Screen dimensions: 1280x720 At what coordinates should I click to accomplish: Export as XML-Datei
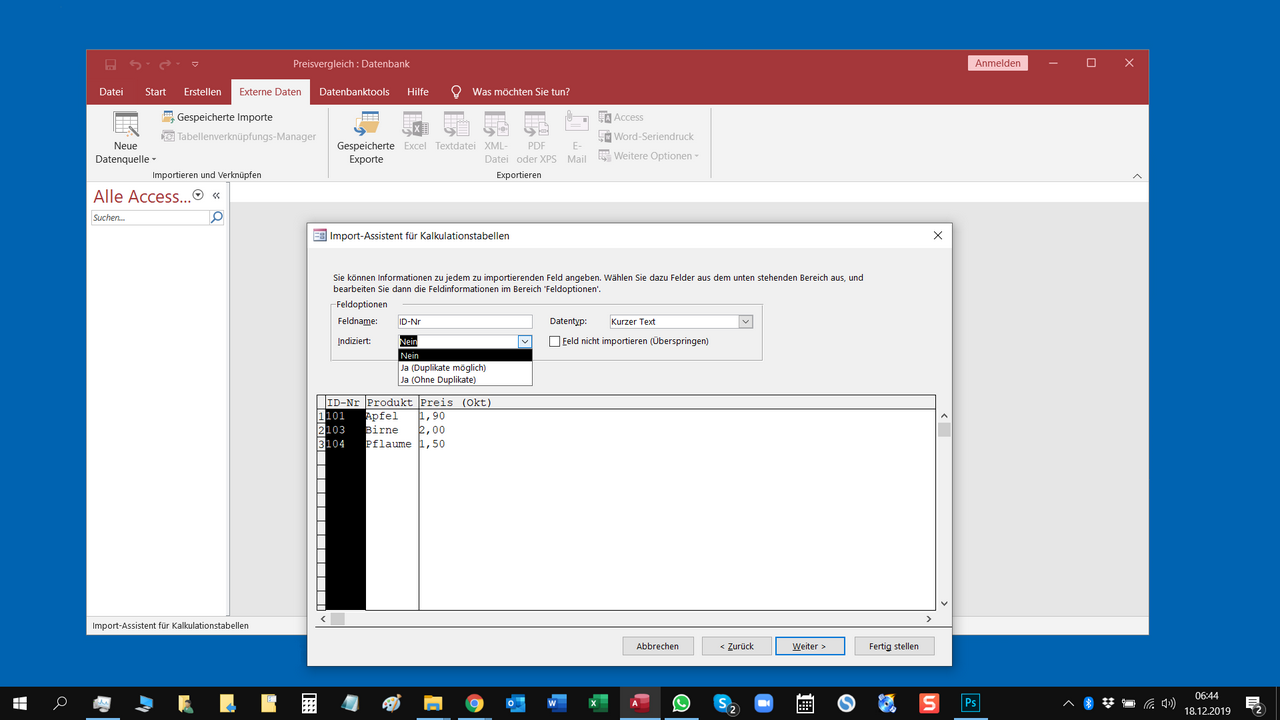coord(497,138)
